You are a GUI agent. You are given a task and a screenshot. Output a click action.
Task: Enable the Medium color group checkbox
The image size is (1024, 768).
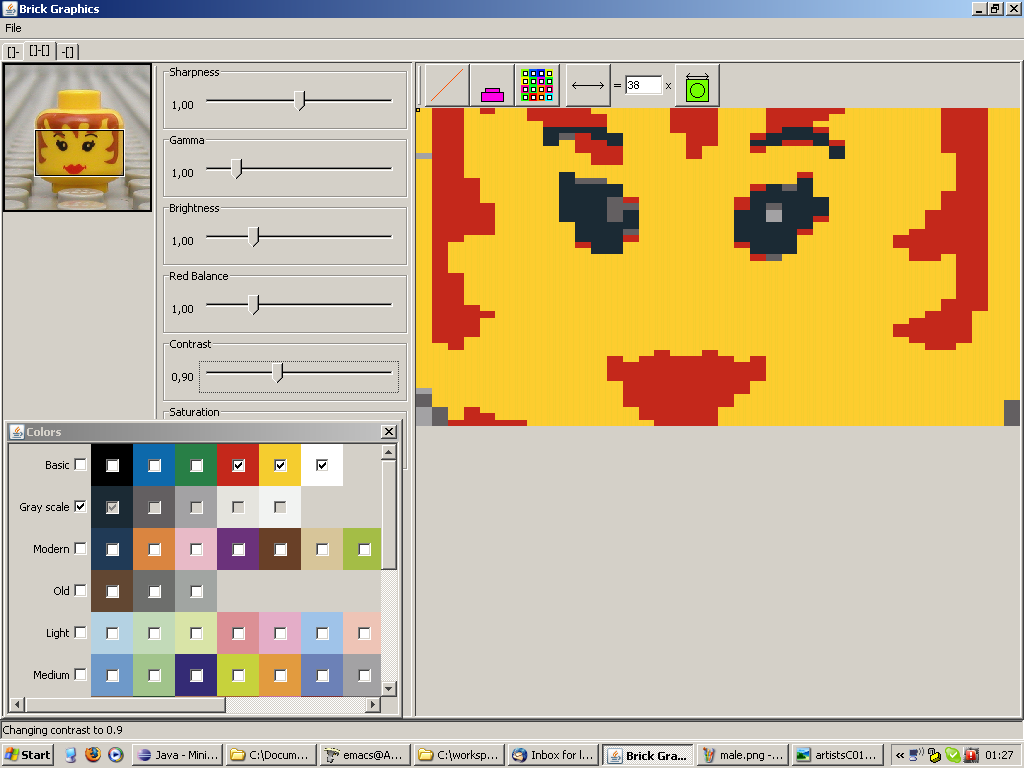[x=80, y=674]
